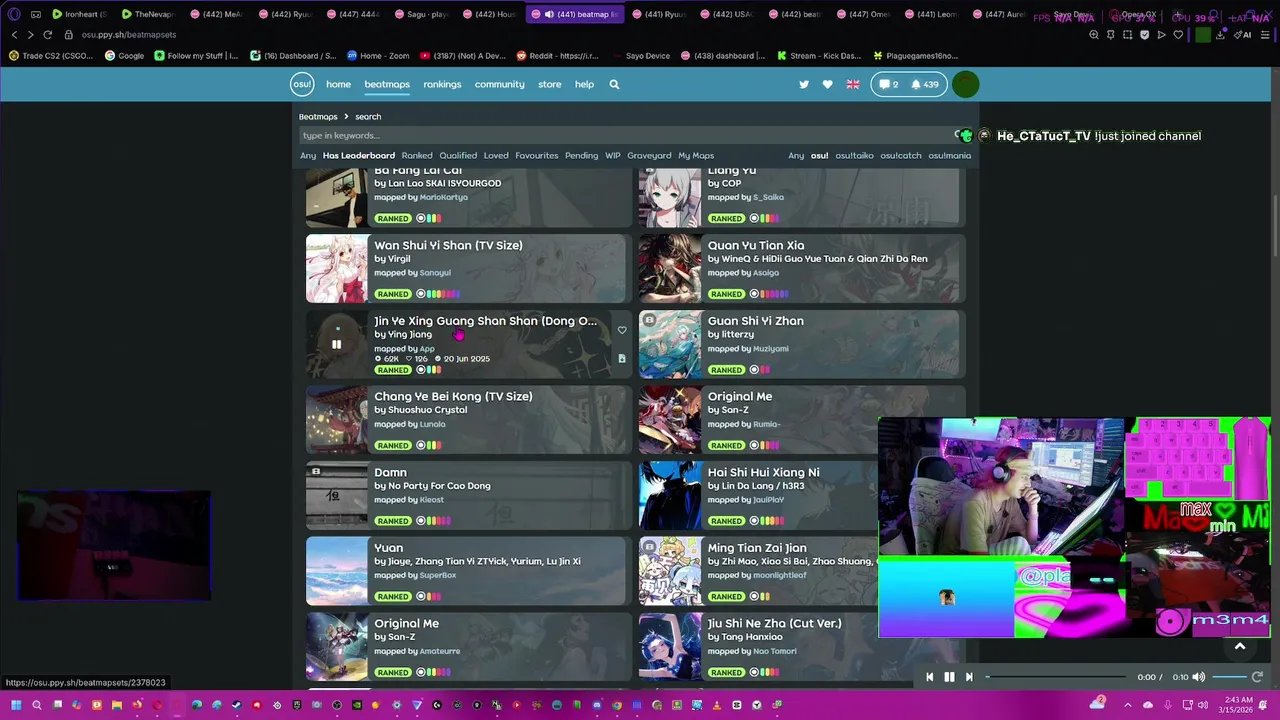Open mapper Muziyami's profile link
The width and height of the screenshot is (1280, 720).
[x=771, y=349]
